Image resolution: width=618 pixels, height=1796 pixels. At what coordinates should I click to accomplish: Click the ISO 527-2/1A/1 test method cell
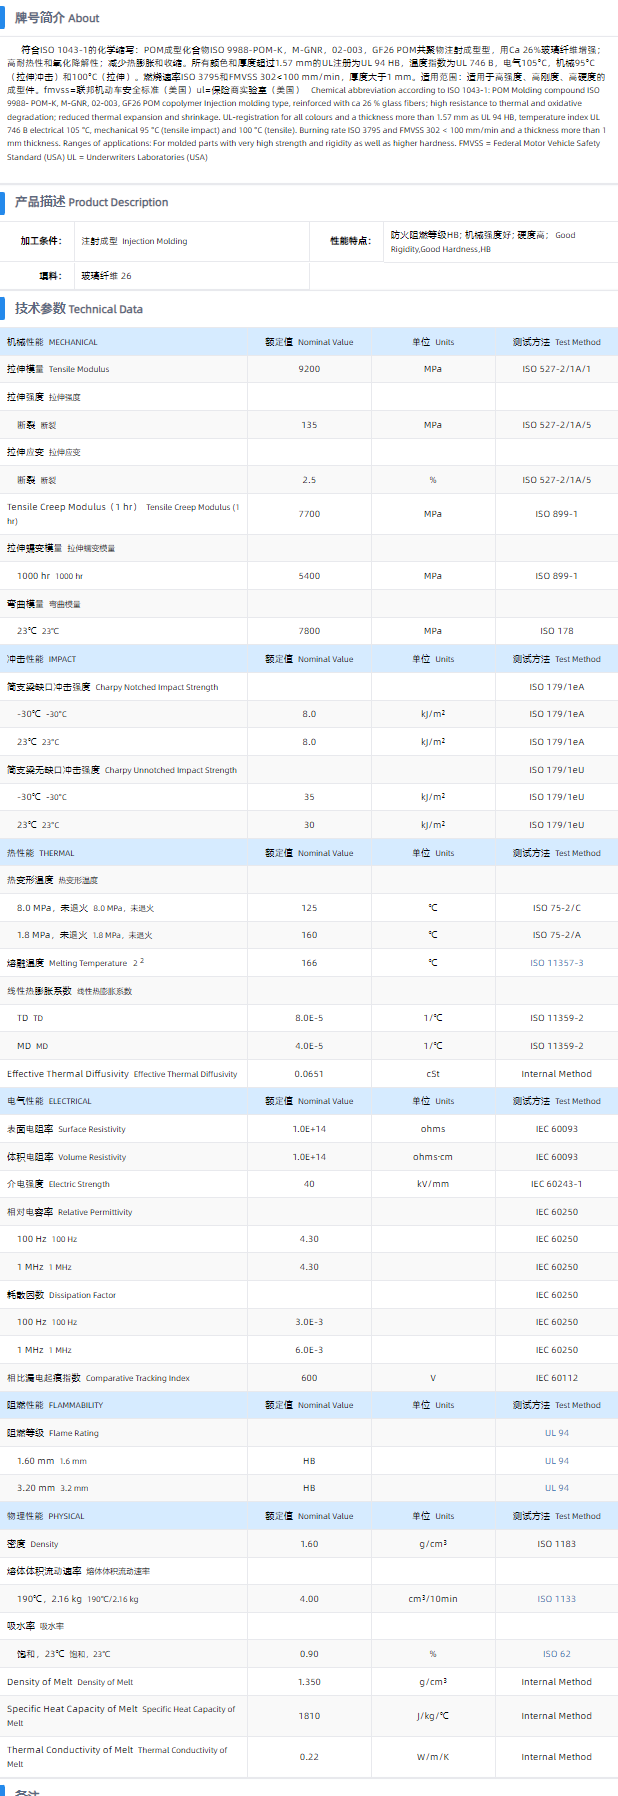point(556,369)
